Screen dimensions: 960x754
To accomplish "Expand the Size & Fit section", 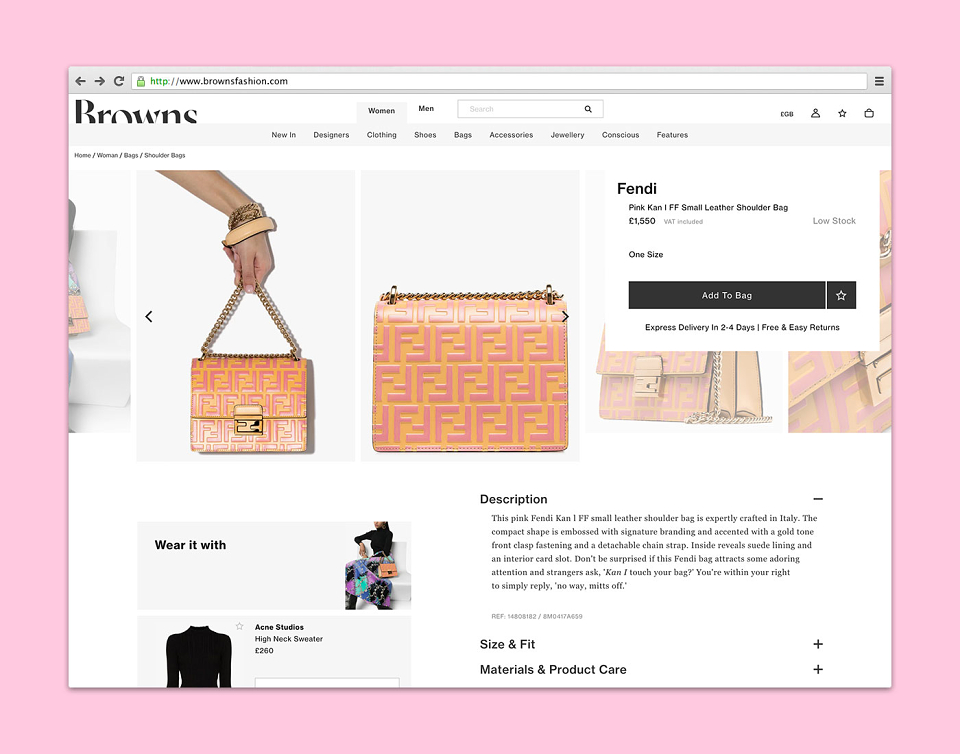I will tap(818, 644).
